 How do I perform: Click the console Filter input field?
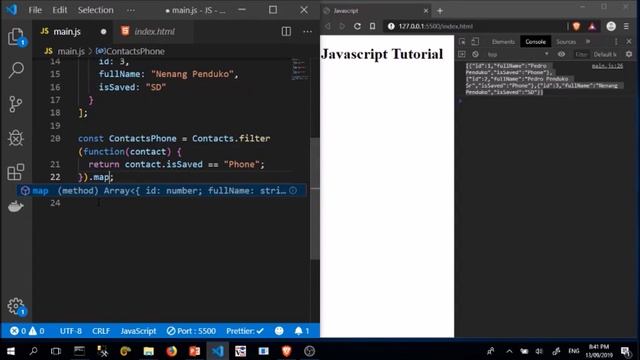point(581,54)
